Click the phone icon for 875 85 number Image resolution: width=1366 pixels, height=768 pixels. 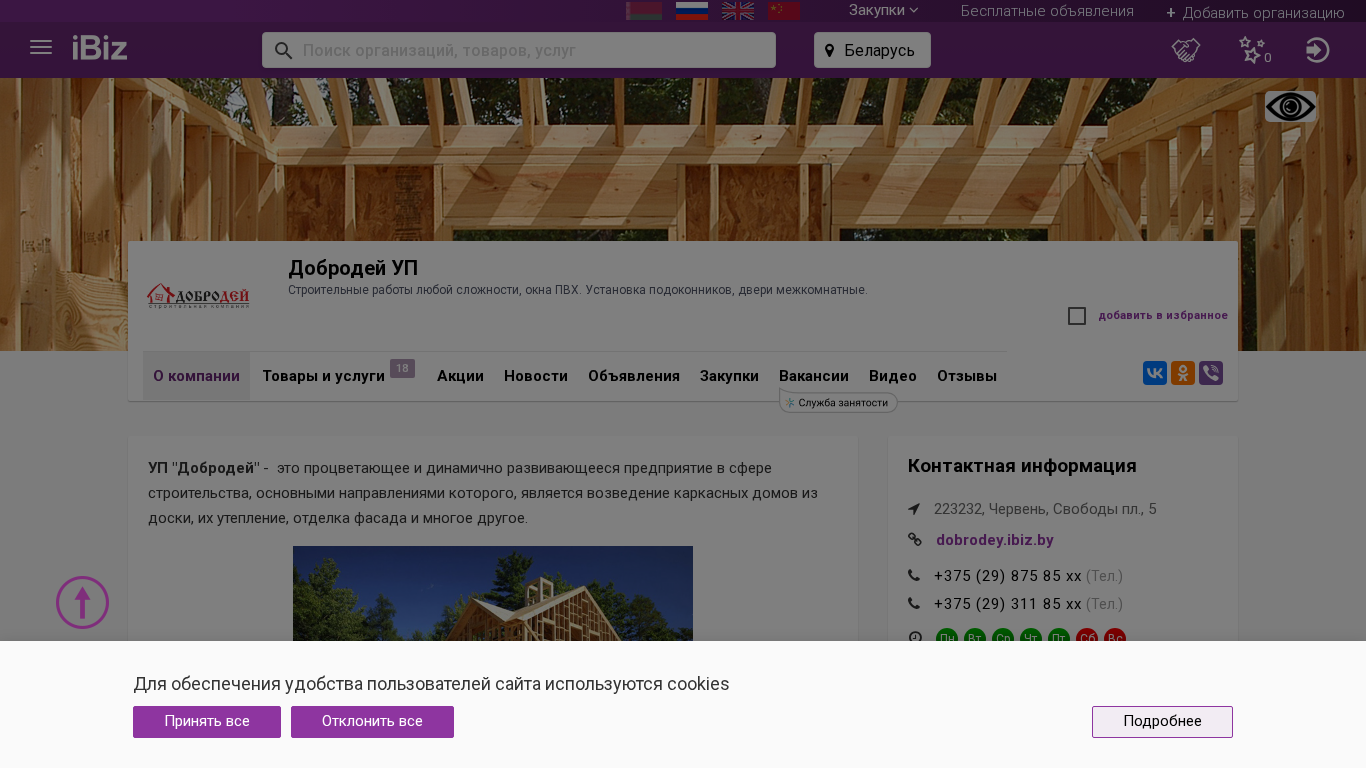pyautogui.click(x=914, y=576)
